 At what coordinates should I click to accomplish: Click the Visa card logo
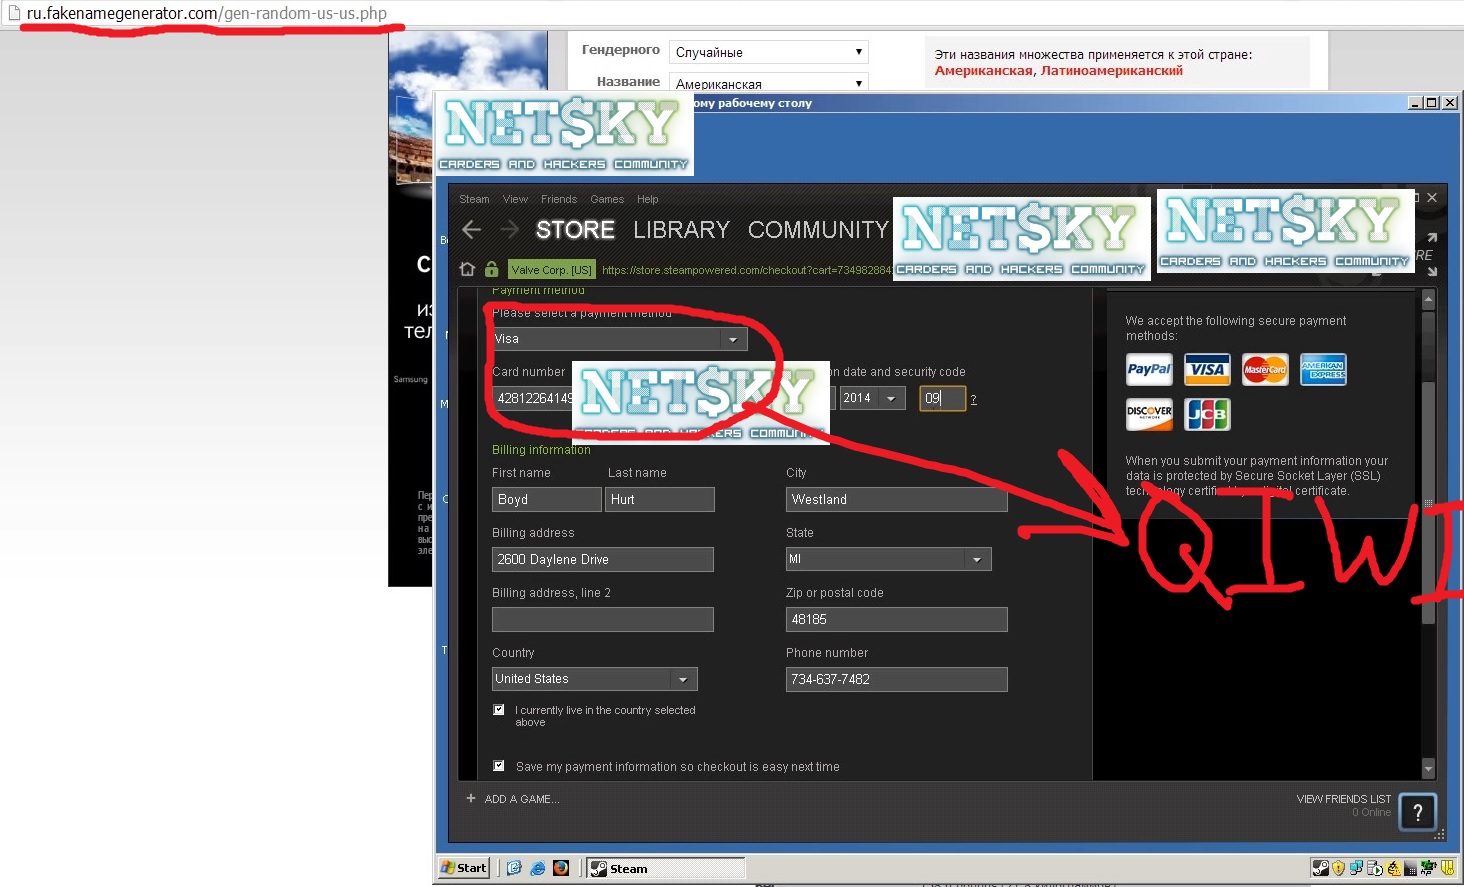(x=1207, y=370)
